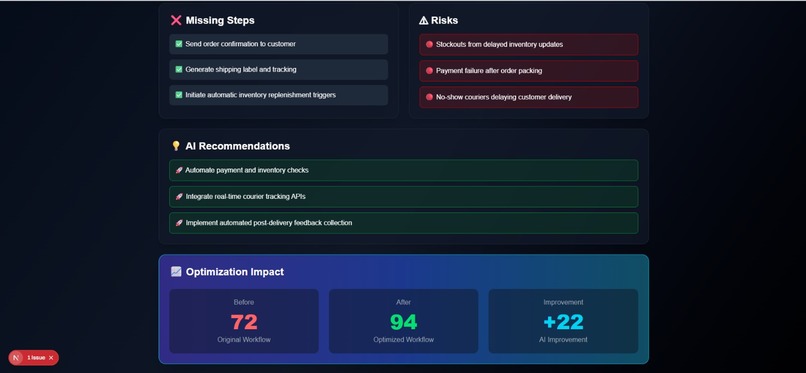Click the 'Improvement' card label
Screen dimensions: 806x373
point(563,302)
